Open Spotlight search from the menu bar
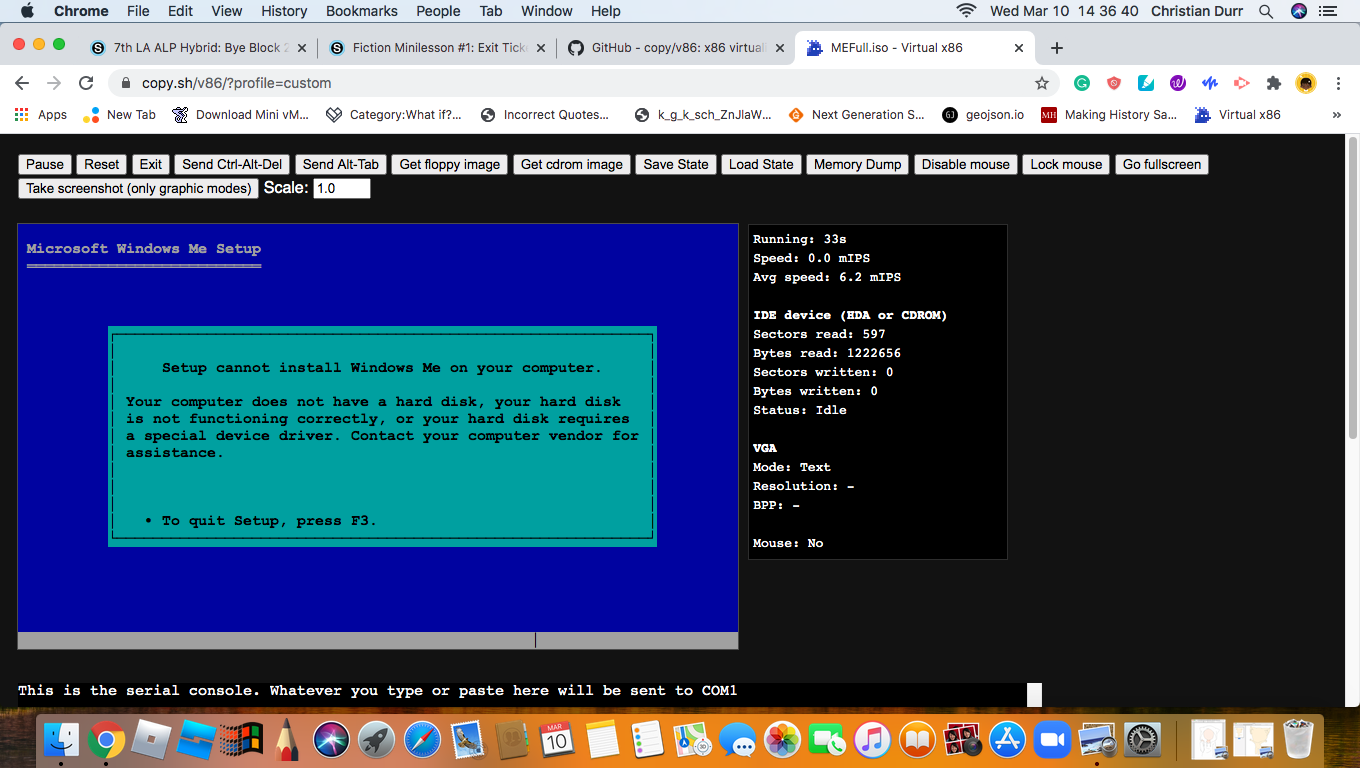1360x768 pixels. click(x=1266, y=11)
